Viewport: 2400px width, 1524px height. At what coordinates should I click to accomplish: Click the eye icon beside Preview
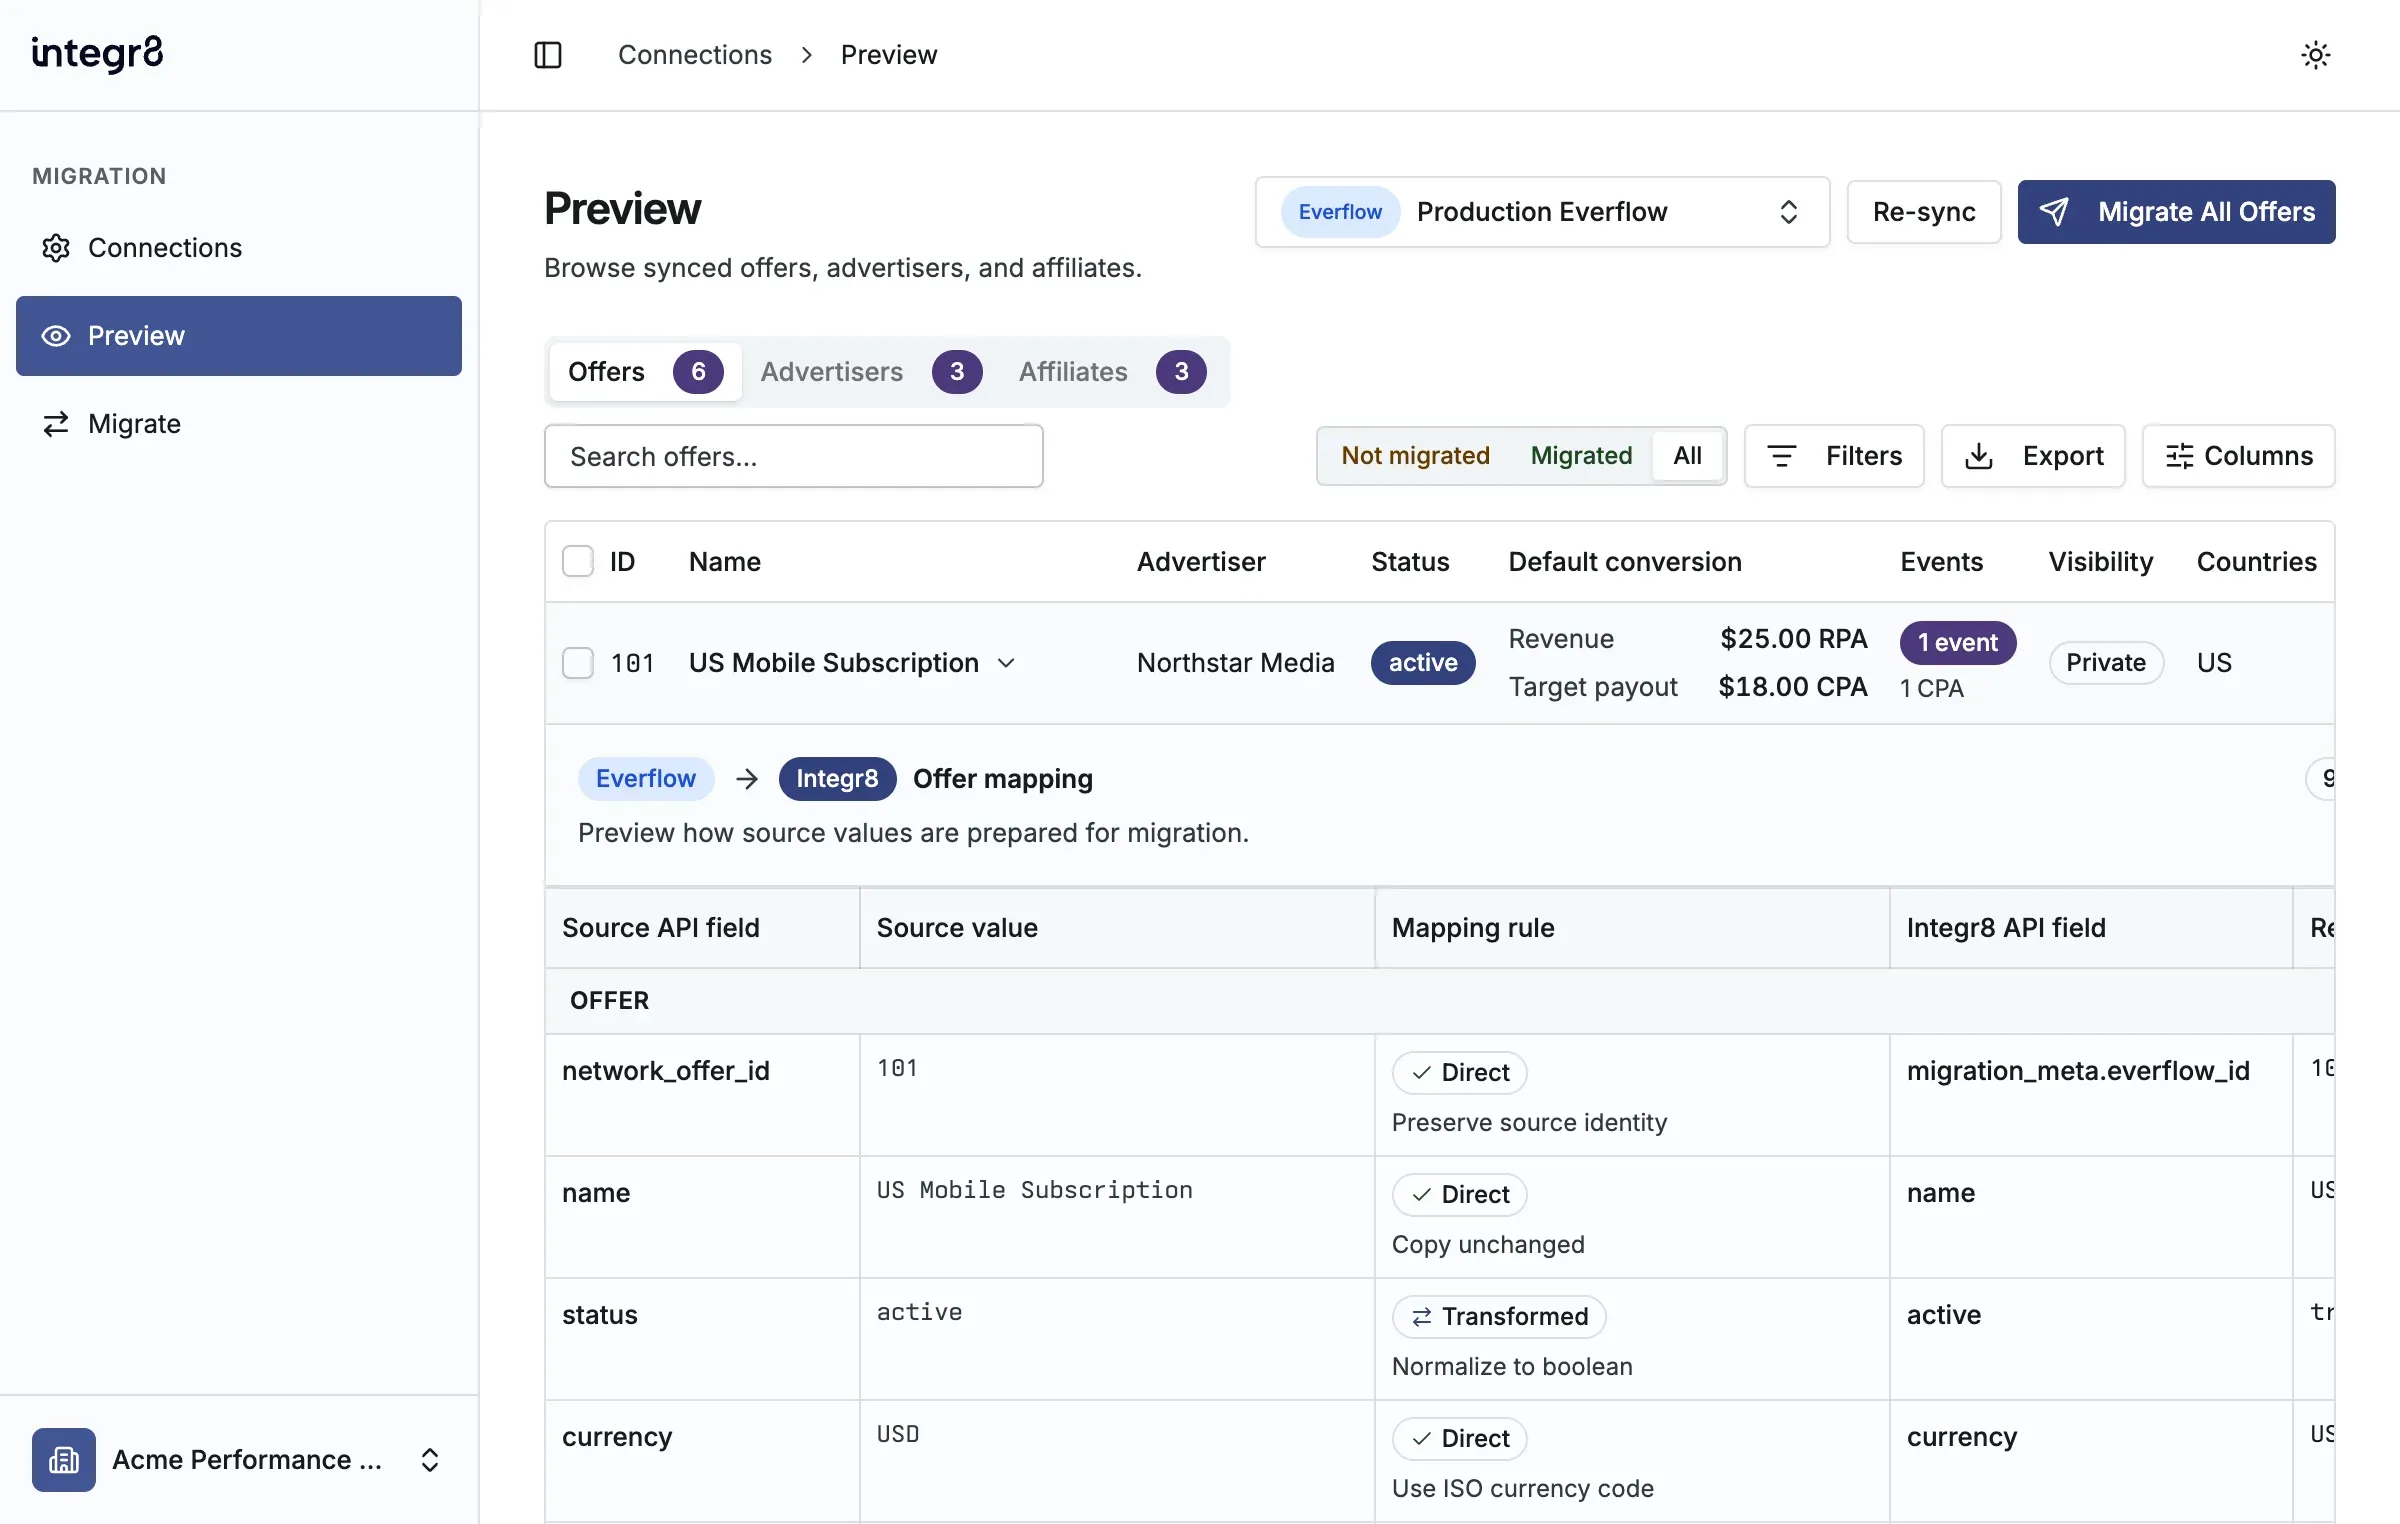(56, 336)
